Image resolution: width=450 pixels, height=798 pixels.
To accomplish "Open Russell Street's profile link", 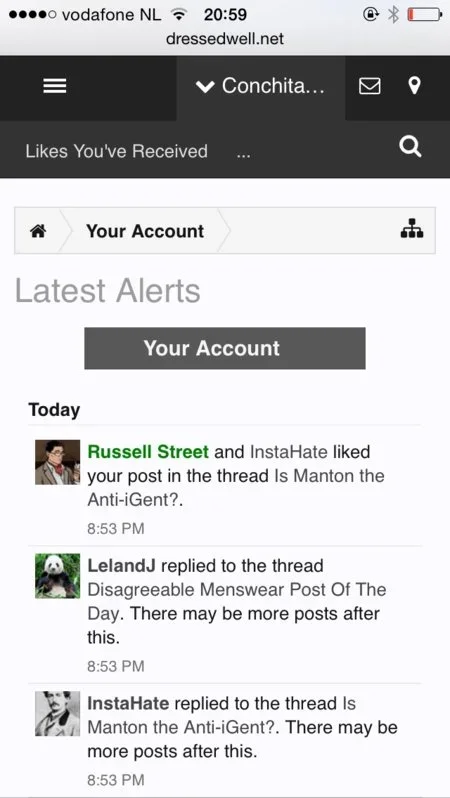I will click(x=148, y=451).
